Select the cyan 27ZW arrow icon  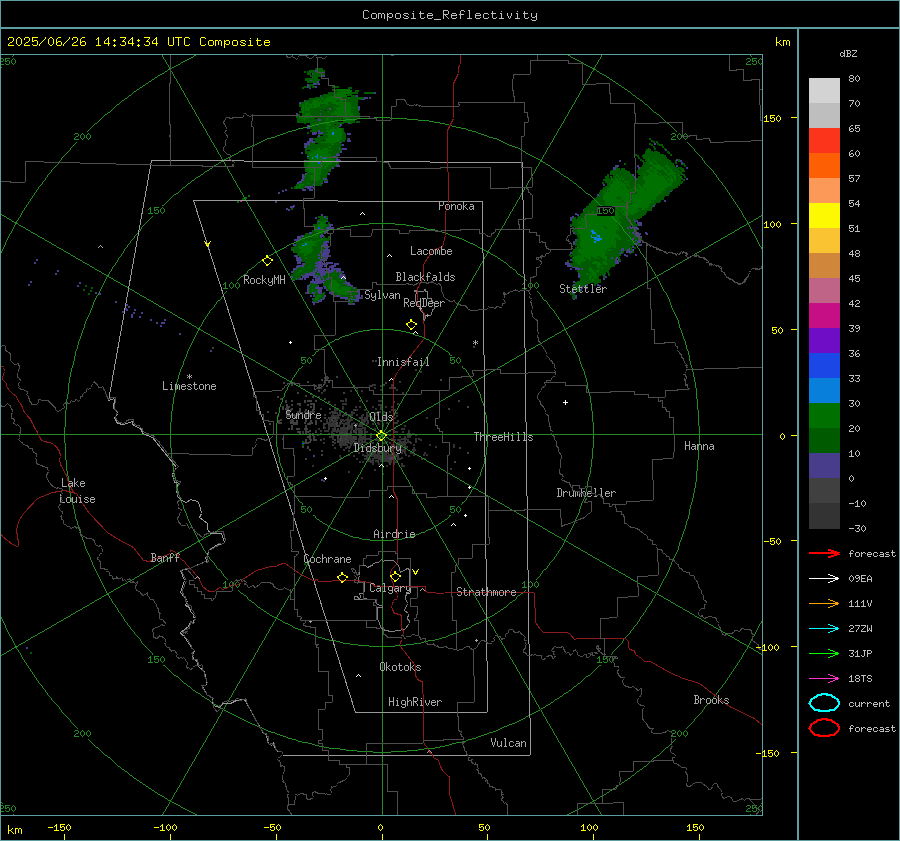coord(824,629)
